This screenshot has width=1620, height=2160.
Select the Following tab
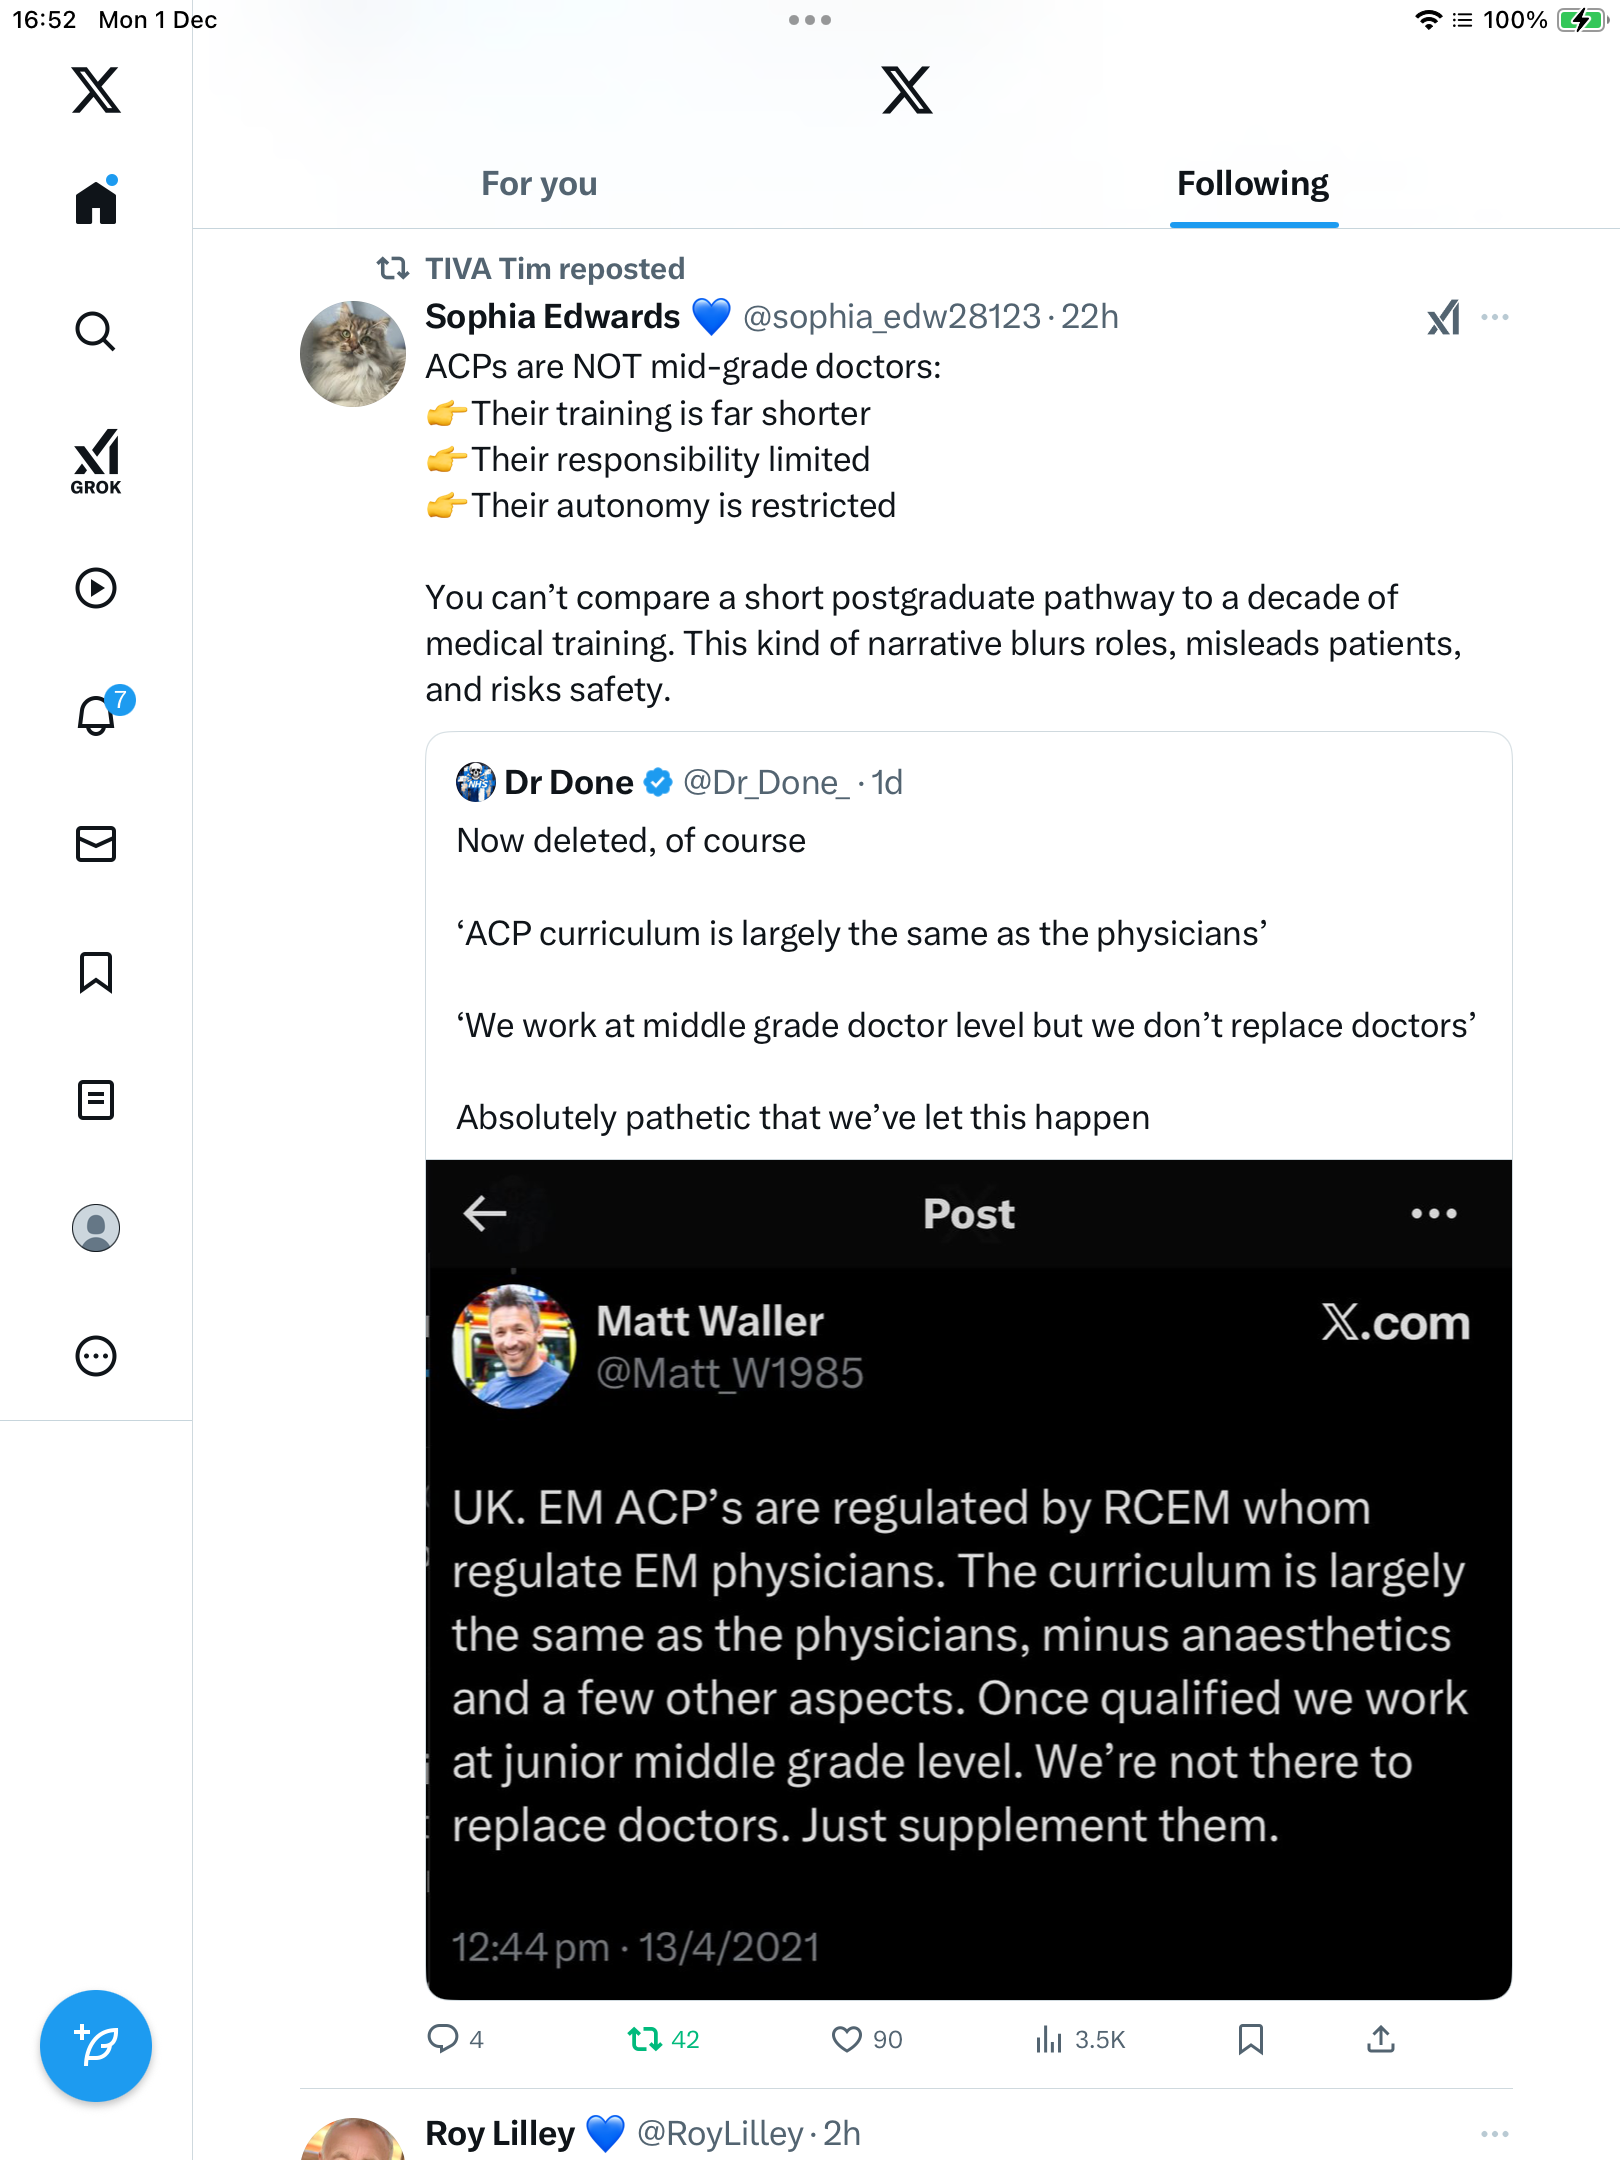coord(1252,184)
